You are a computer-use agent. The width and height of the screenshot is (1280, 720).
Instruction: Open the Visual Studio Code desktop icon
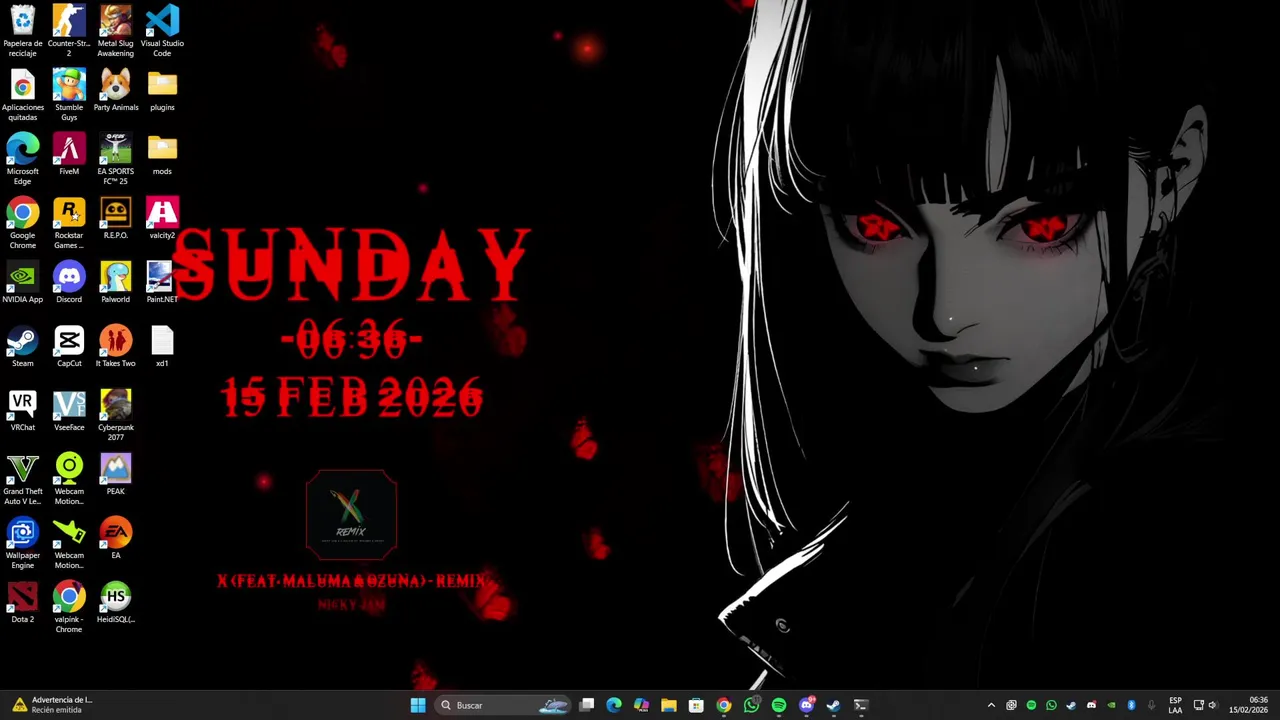coord(162,30)
